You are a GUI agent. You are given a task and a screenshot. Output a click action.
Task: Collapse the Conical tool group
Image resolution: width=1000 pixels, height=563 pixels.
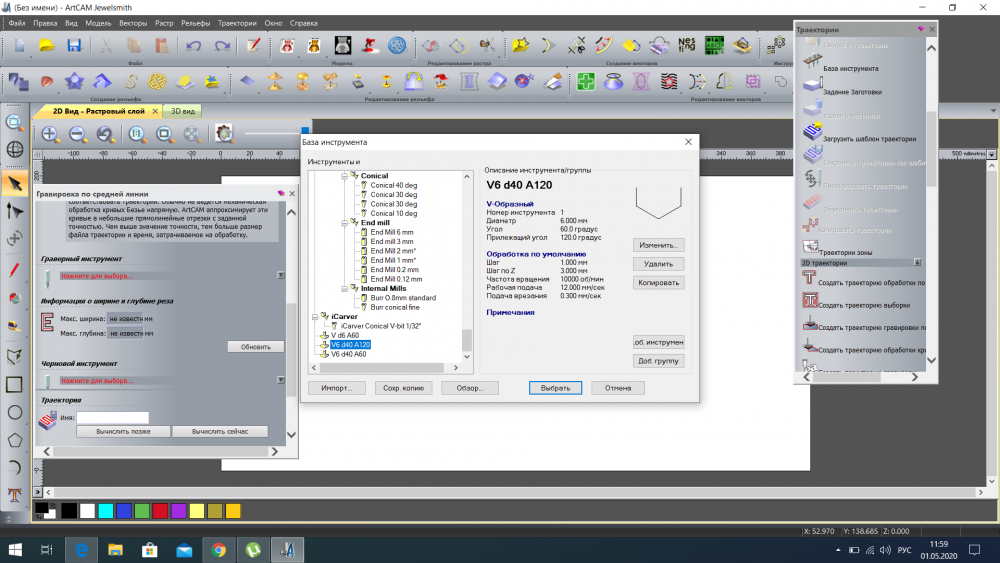343,176
